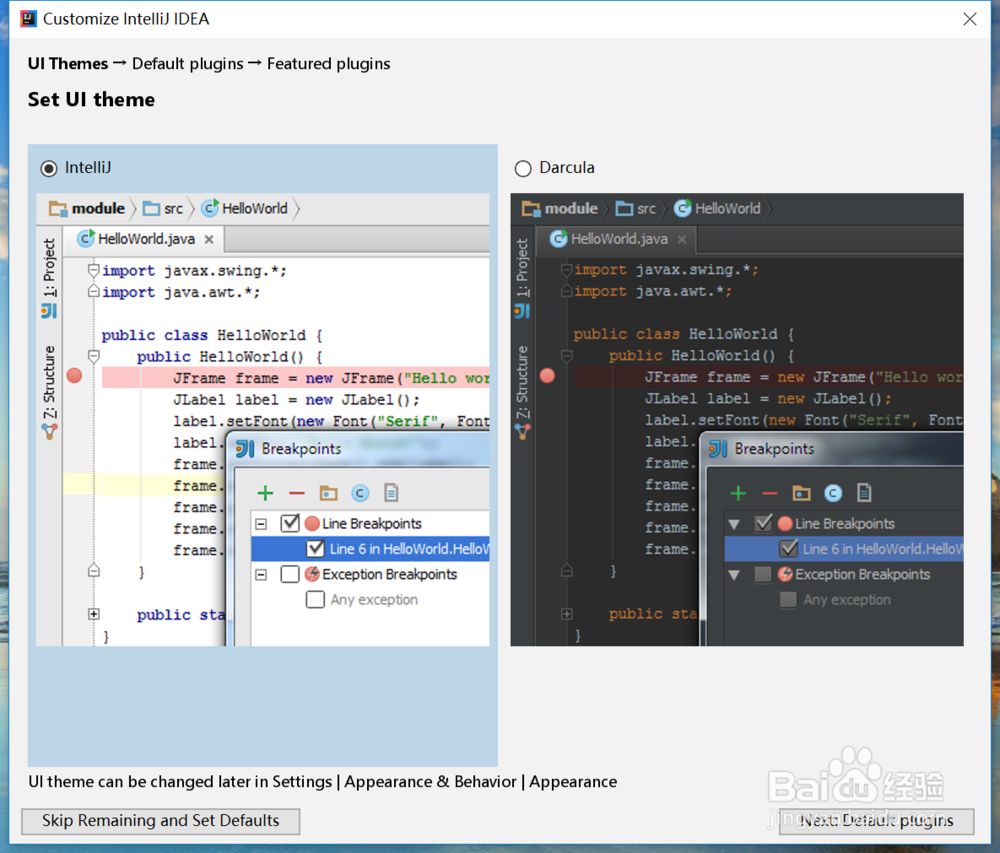This screenshot has width=1000, height=853.
Task: Toggle Any exception checkbox in Darcula preview
Action: 788,600
